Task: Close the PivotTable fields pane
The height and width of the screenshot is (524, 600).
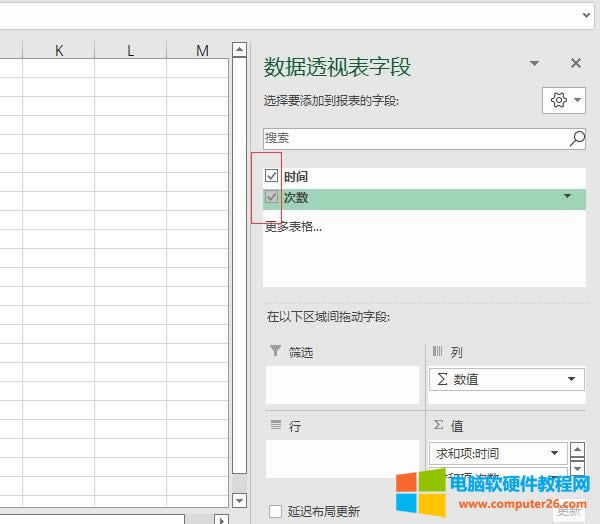Action: click(x=575, y=64)
